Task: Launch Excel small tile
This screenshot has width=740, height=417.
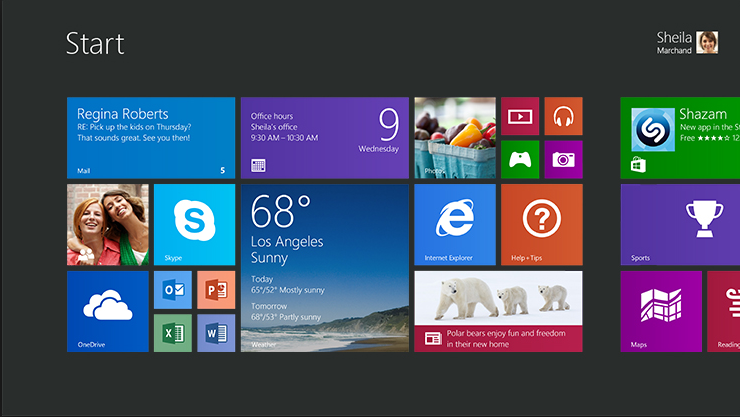Action: click(x=172, y=332)
